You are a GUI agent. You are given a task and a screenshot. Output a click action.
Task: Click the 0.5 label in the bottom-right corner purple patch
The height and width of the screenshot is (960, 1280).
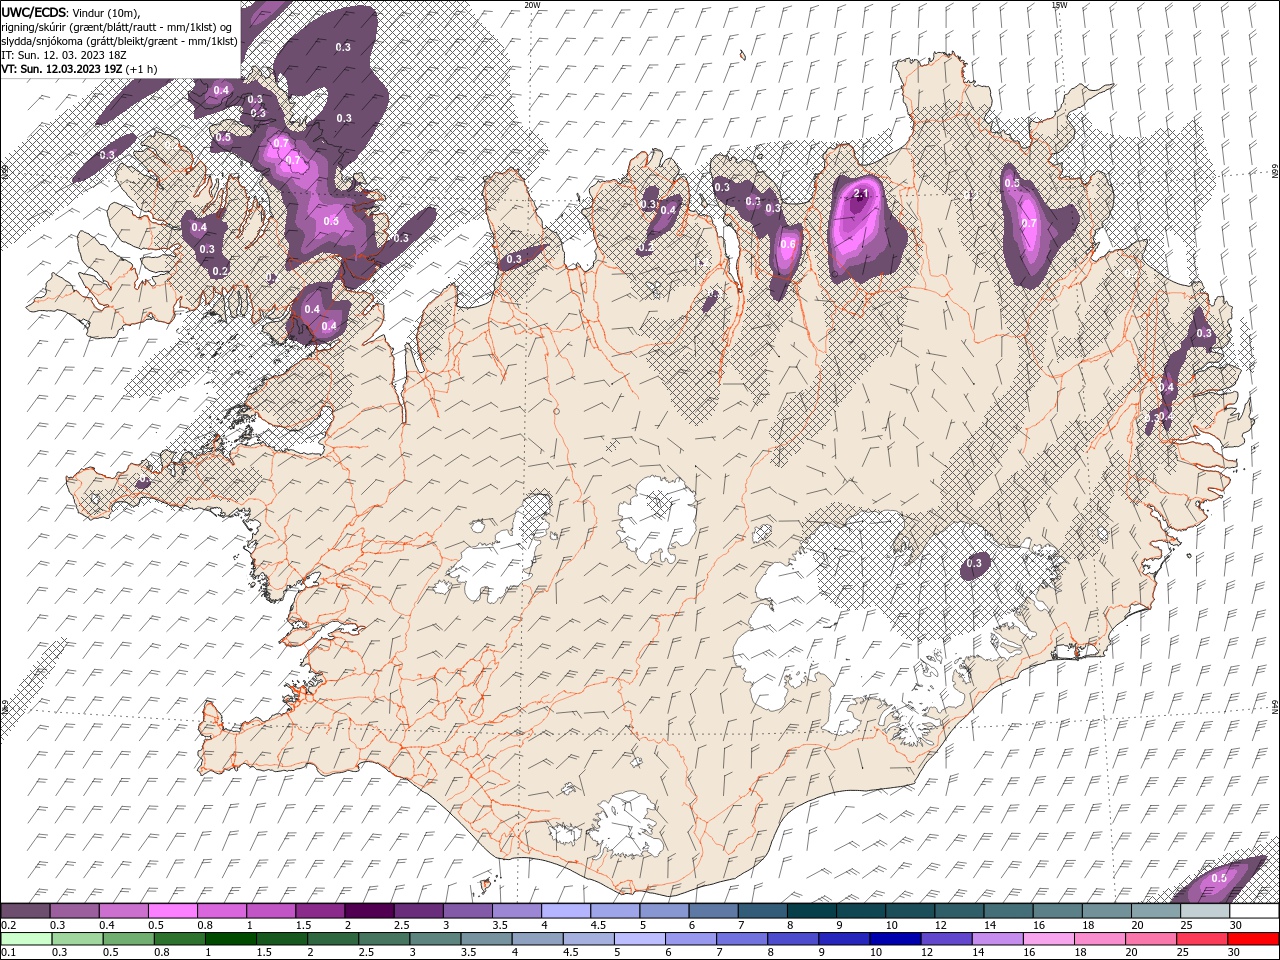tap(1219, 878)
